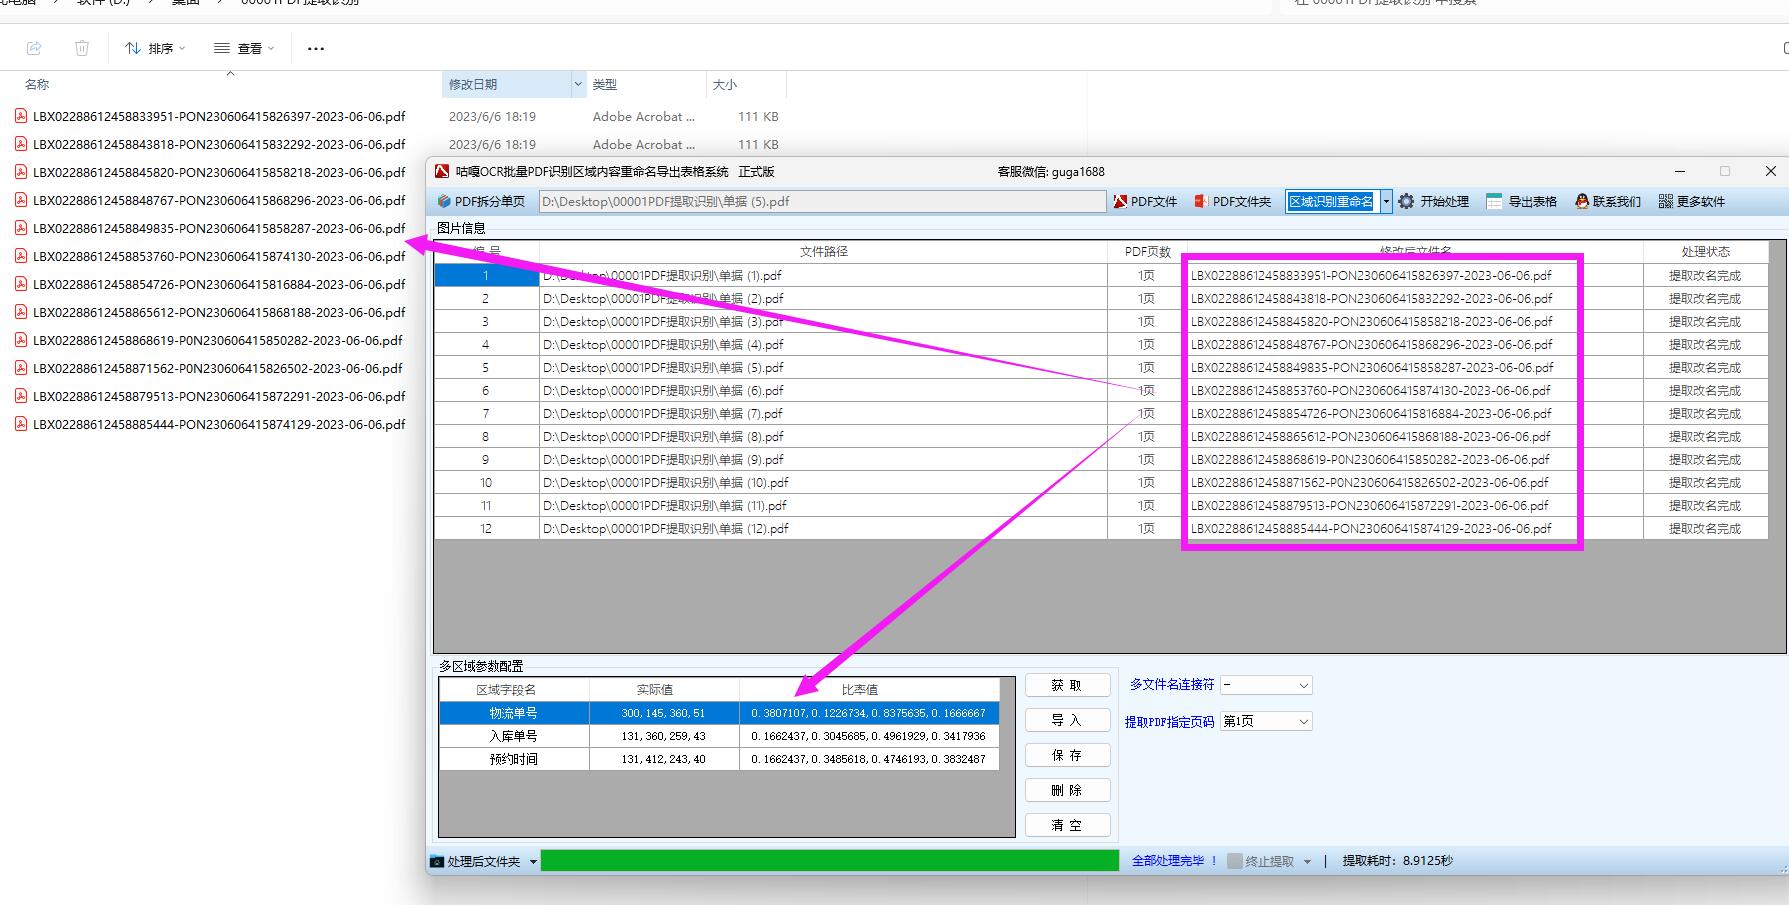1789x905 pixels.
Task: Click the 删除 button
Action: point(1067,790)
